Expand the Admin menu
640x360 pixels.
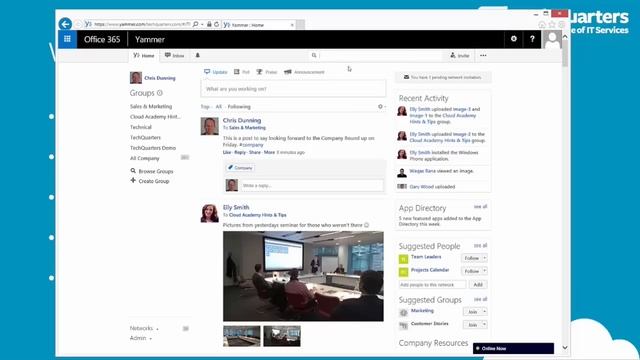click(x=141, y=338)
